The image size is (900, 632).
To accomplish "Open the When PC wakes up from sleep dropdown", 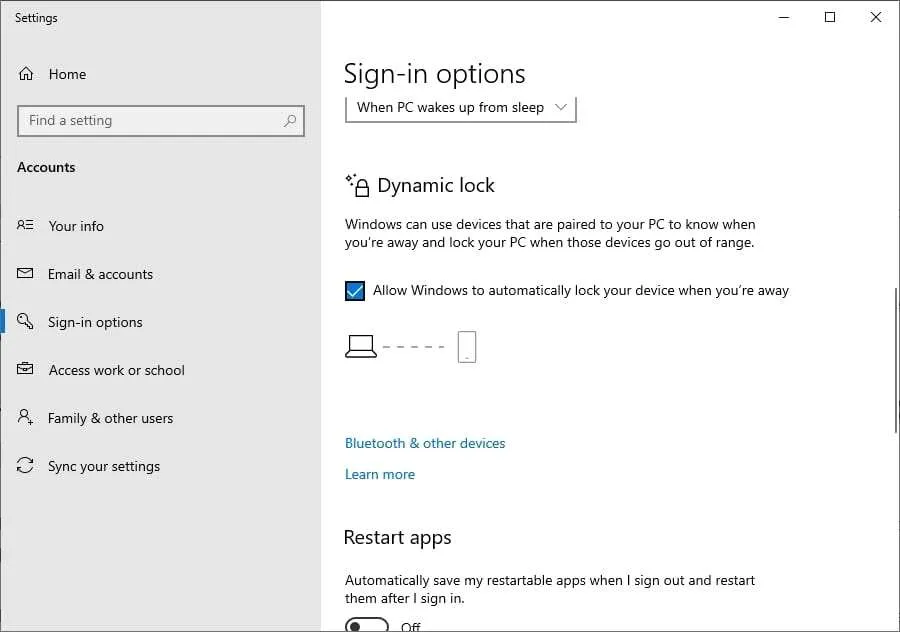I will tap(460, 108).
